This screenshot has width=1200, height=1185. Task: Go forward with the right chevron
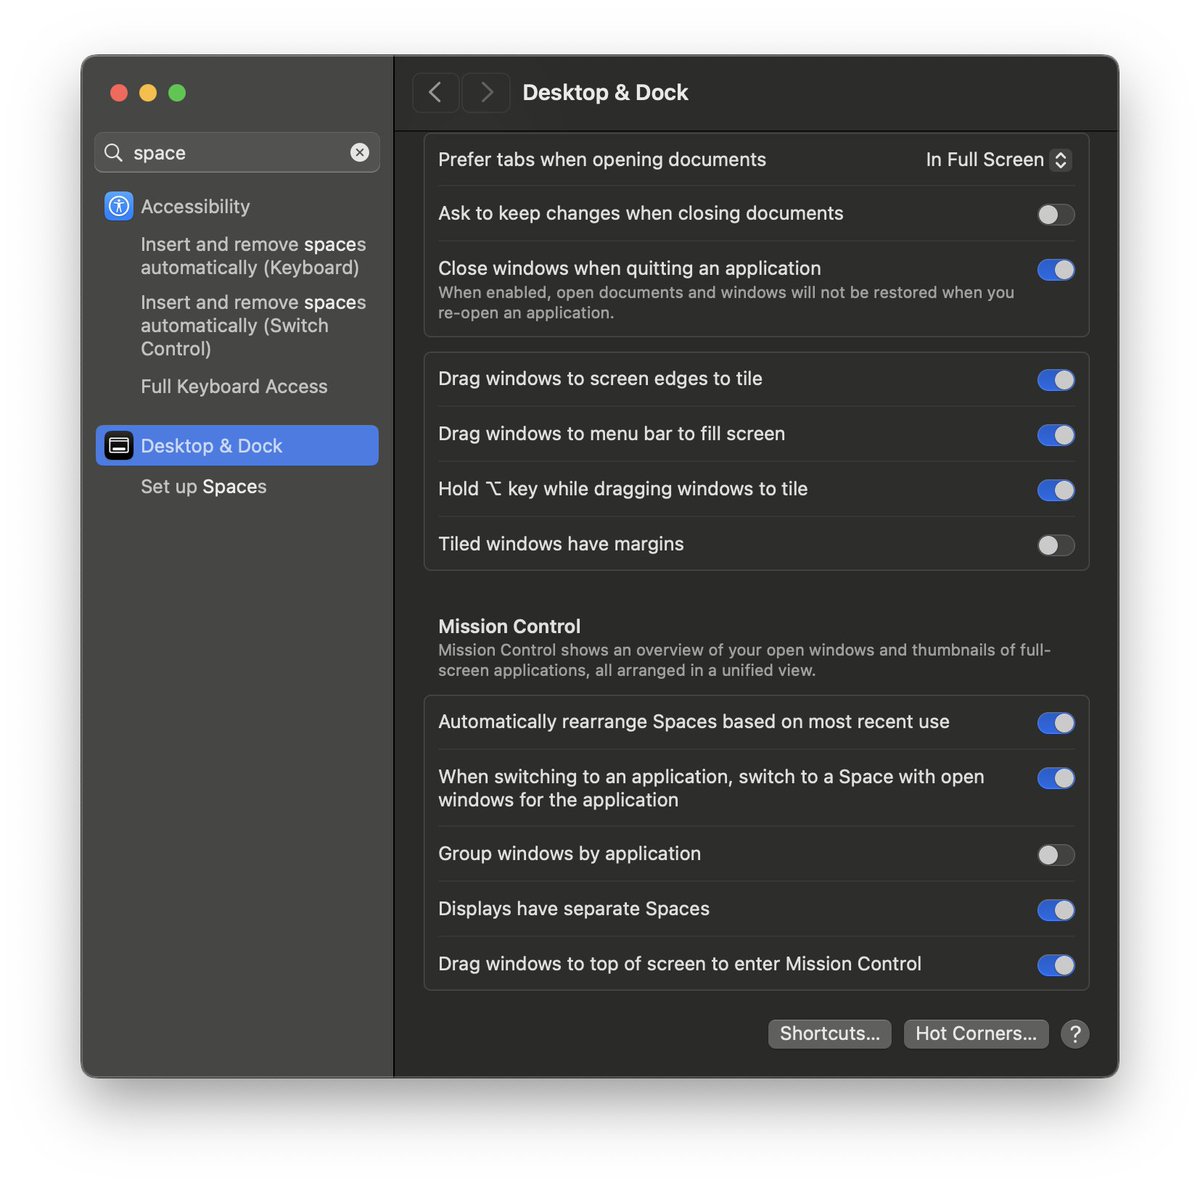click(x=486, y=92)
